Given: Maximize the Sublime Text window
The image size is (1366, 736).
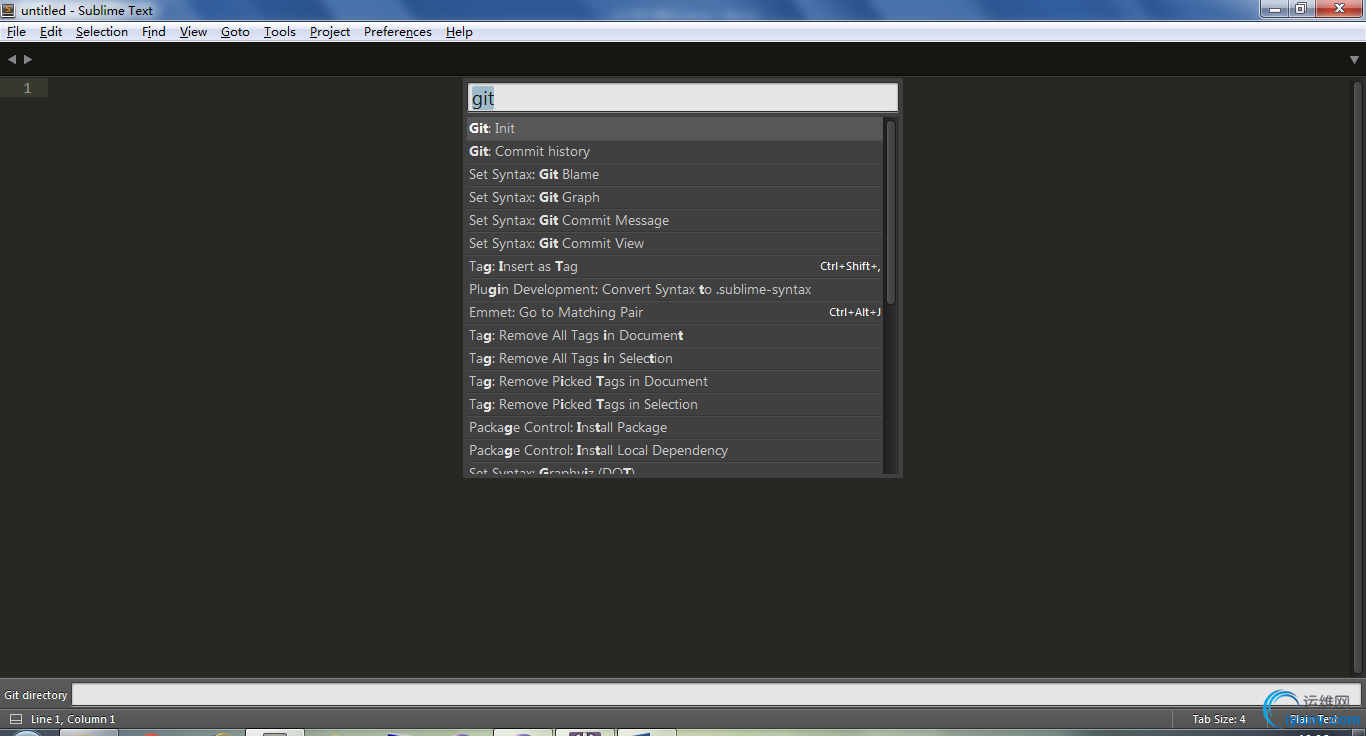Looking at the screenshot, I should coord(1300,8).
